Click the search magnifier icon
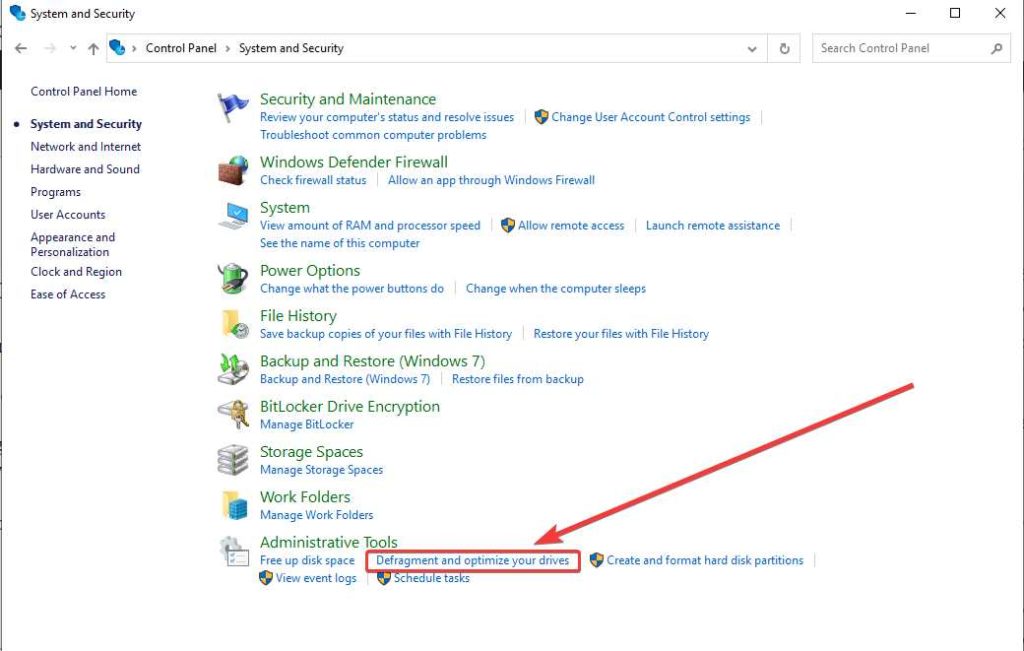1024x651 pixels. (x=997, y=48)
